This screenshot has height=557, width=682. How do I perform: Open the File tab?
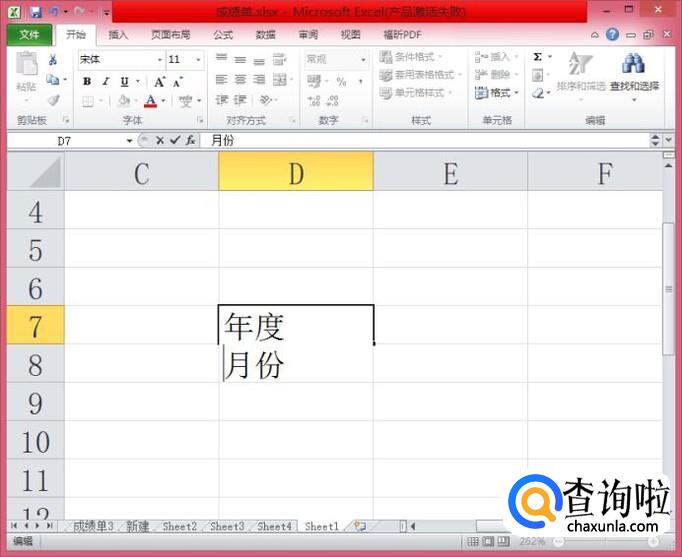pos(29,35)
